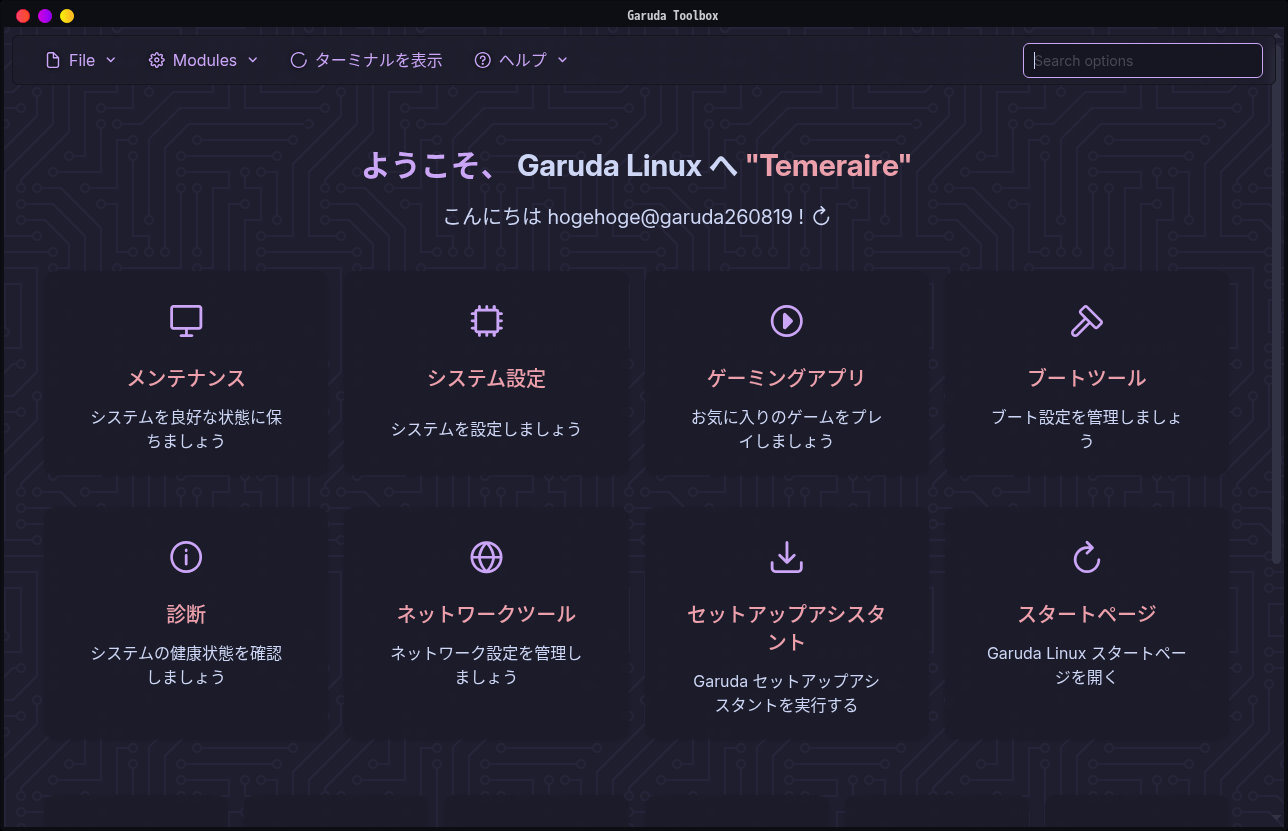This screenshot has height=831, width=1288.
Task: Open the 診断 module title
Action: coord(186,614)
